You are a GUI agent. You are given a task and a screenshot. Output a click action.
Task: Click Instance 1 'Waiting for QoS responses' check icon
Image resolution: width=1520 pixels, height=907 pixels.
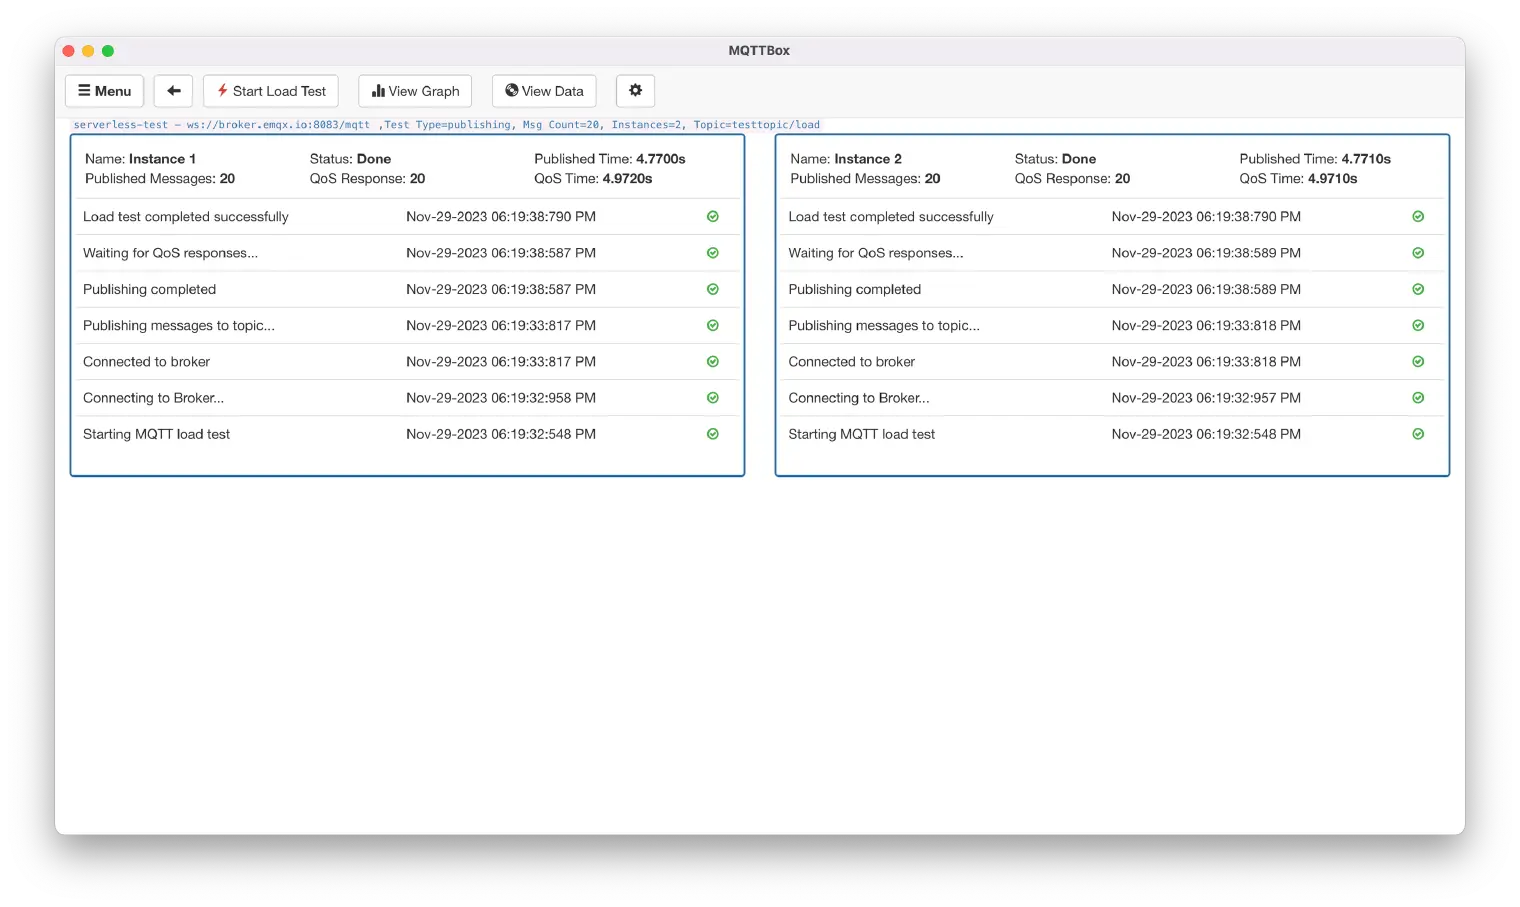(x=713, y=253)
